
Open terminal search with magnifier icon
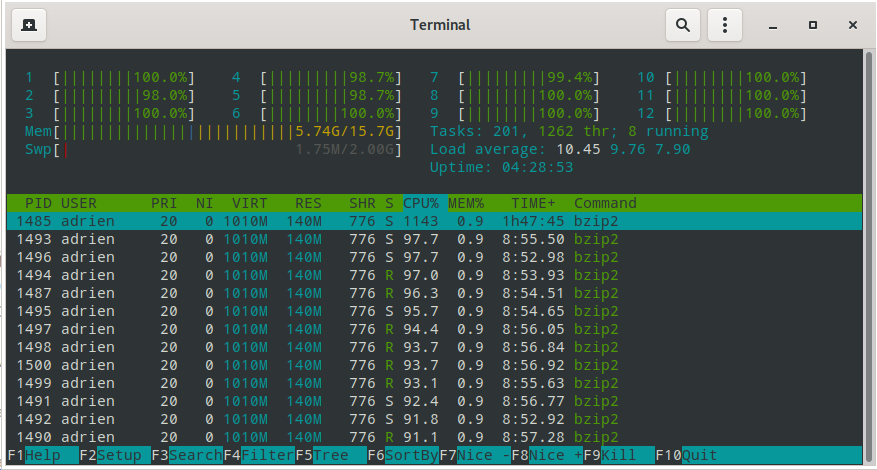(x=682, y=25)
